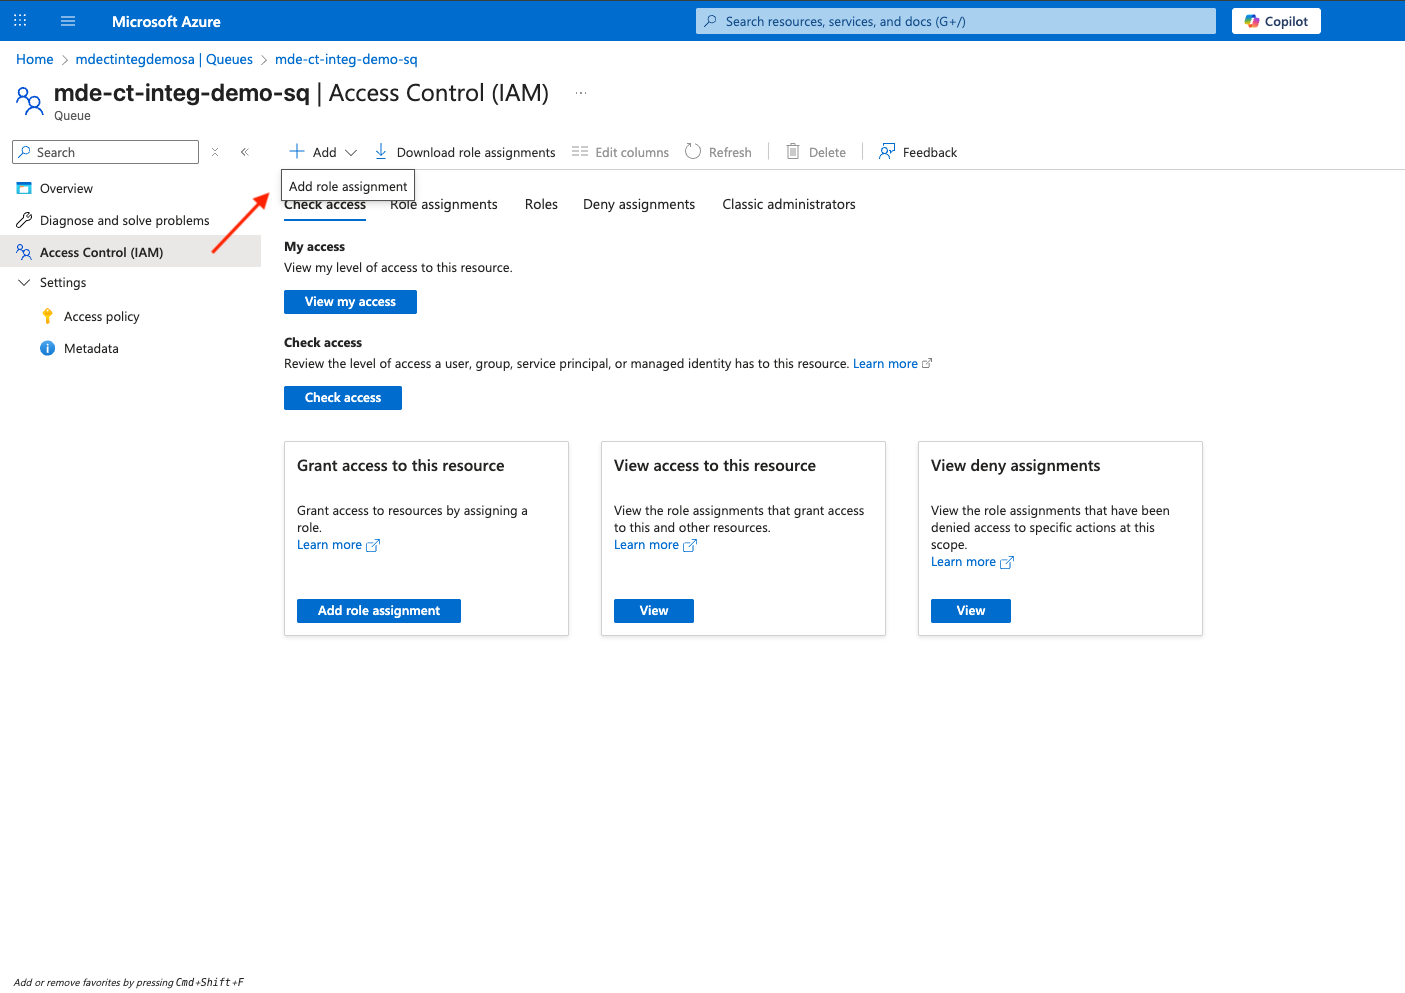This screenshot has width=1405, height=993.
Task: Open the ellipsis more options beside title
Action: [581, 93]
